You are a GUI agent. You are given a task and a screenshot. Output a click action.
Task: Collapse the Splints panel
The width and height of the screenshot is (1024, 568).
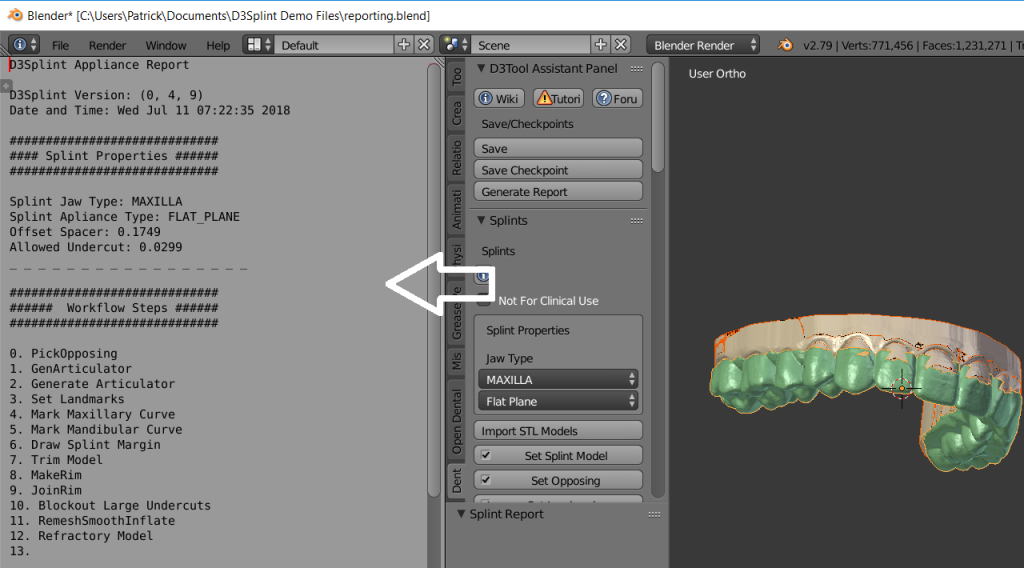point(481,220)
